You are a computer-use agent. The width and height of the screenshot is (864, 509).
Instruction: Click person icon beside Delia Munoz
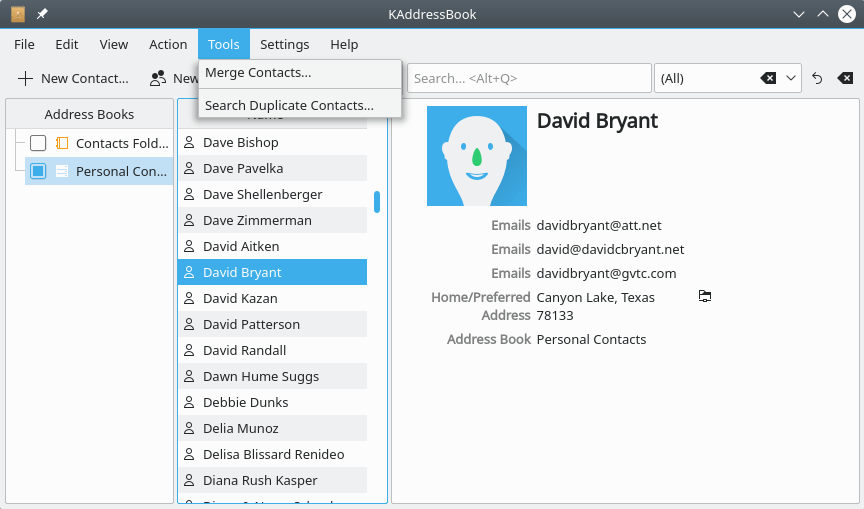(x=189, y=428)
